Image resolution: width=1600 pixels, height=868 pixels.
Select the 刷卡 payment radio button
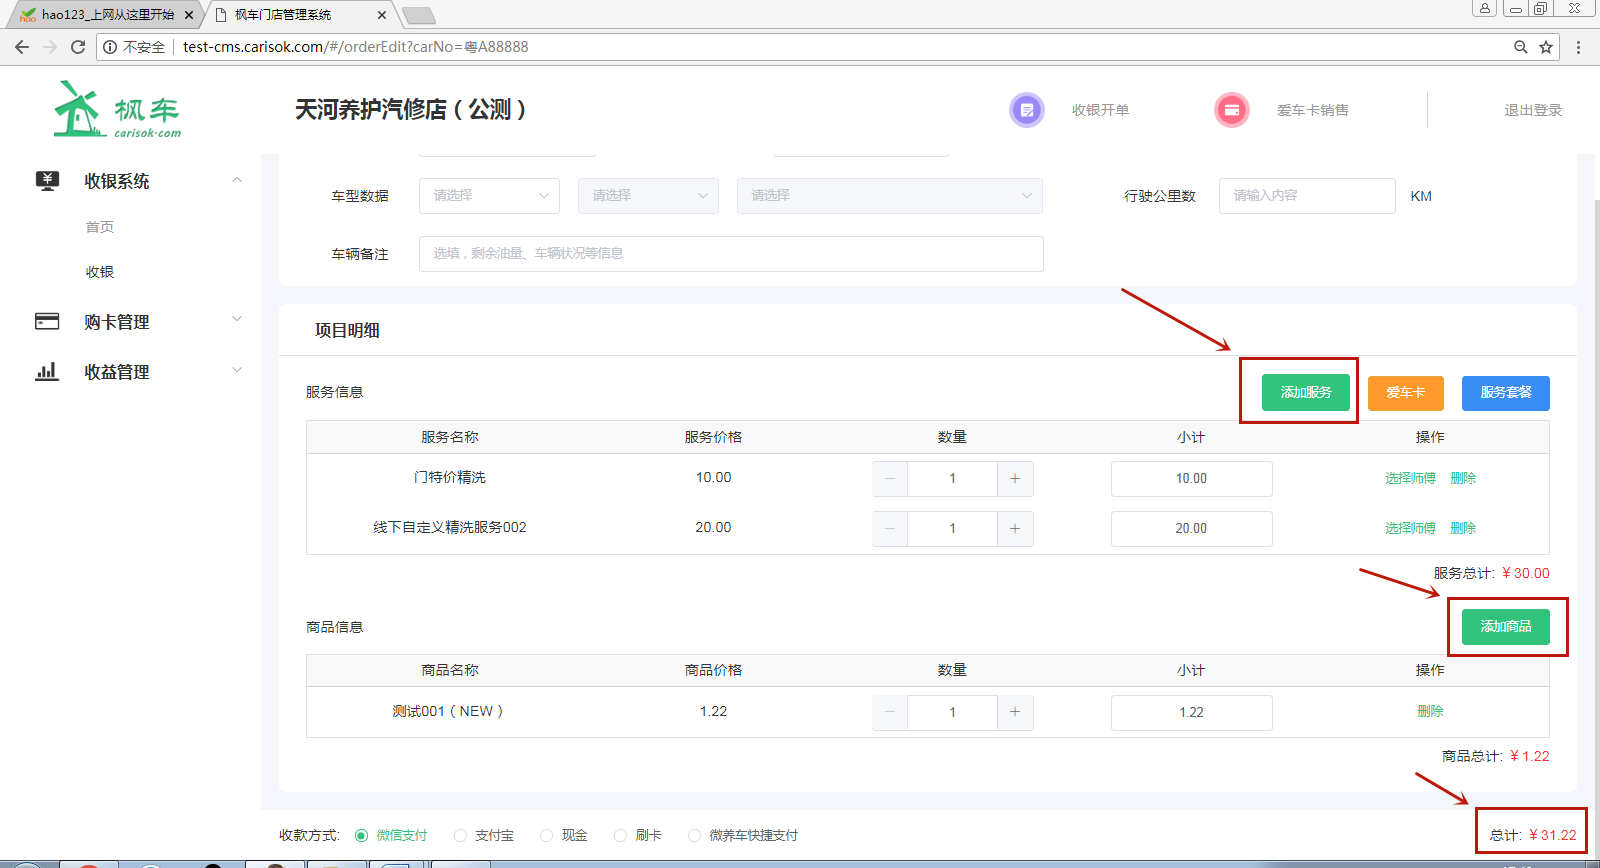621,835
